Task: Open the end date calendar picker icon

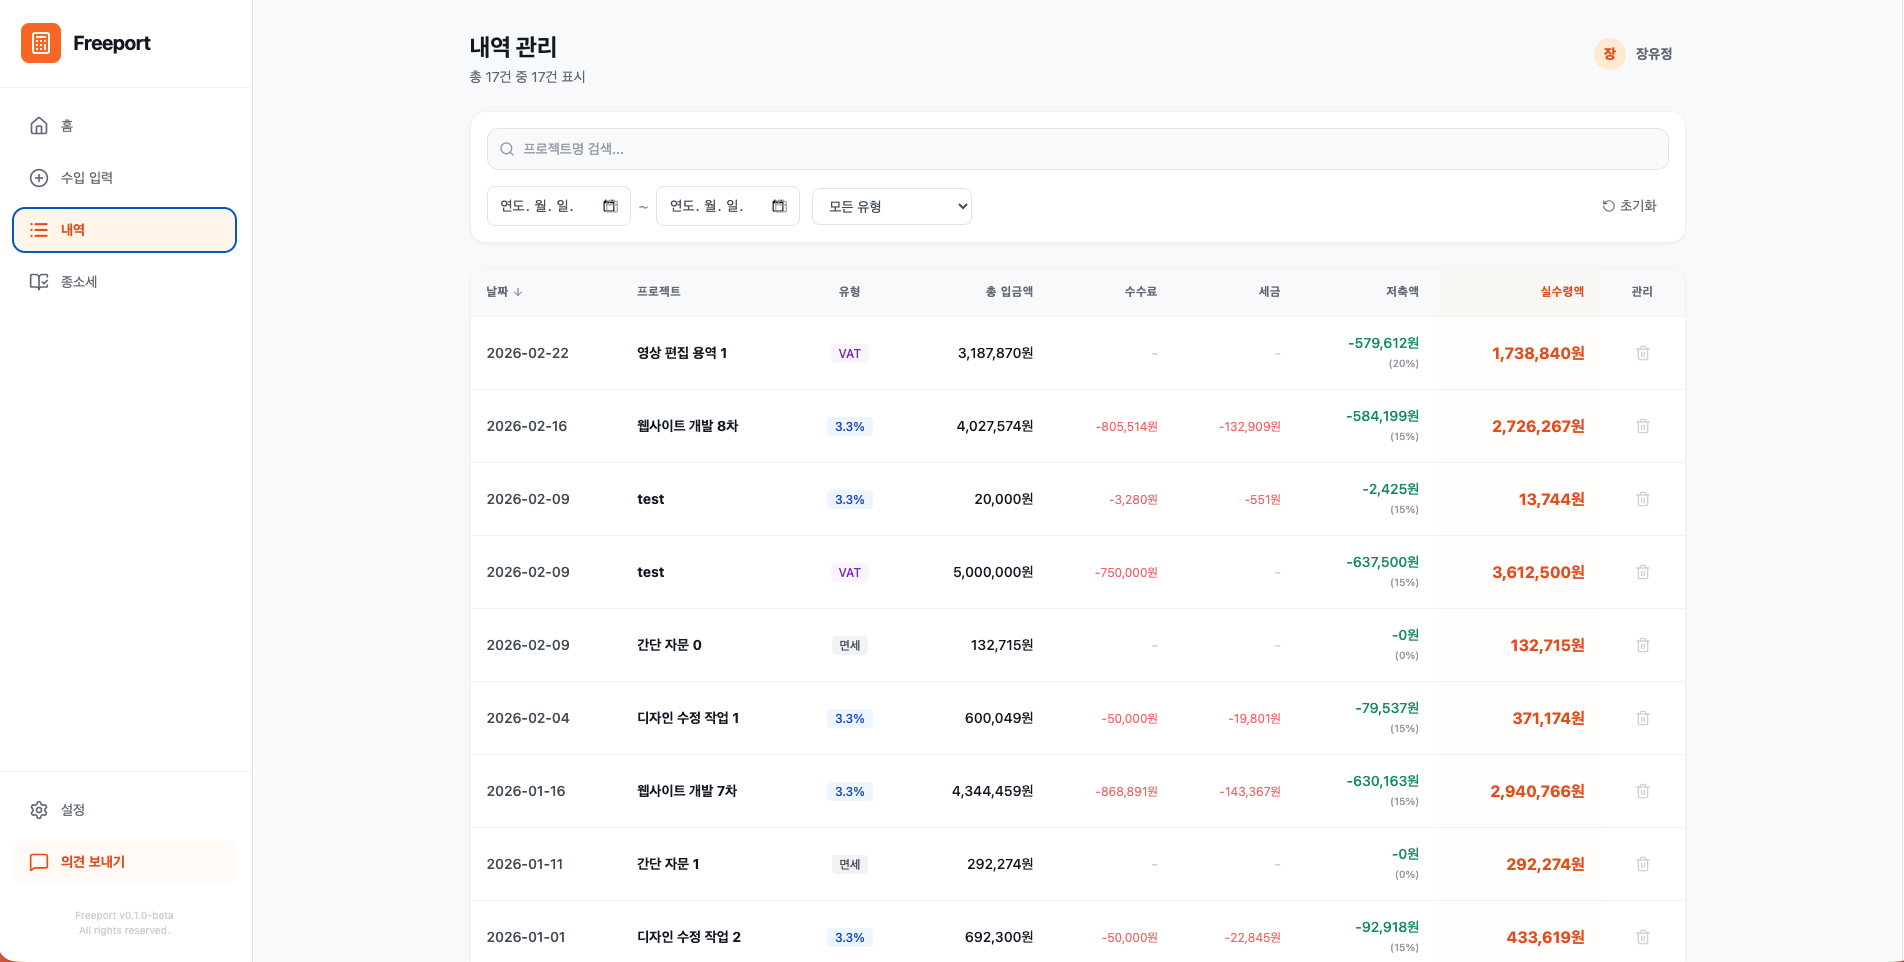Action: tap(779, 206)
